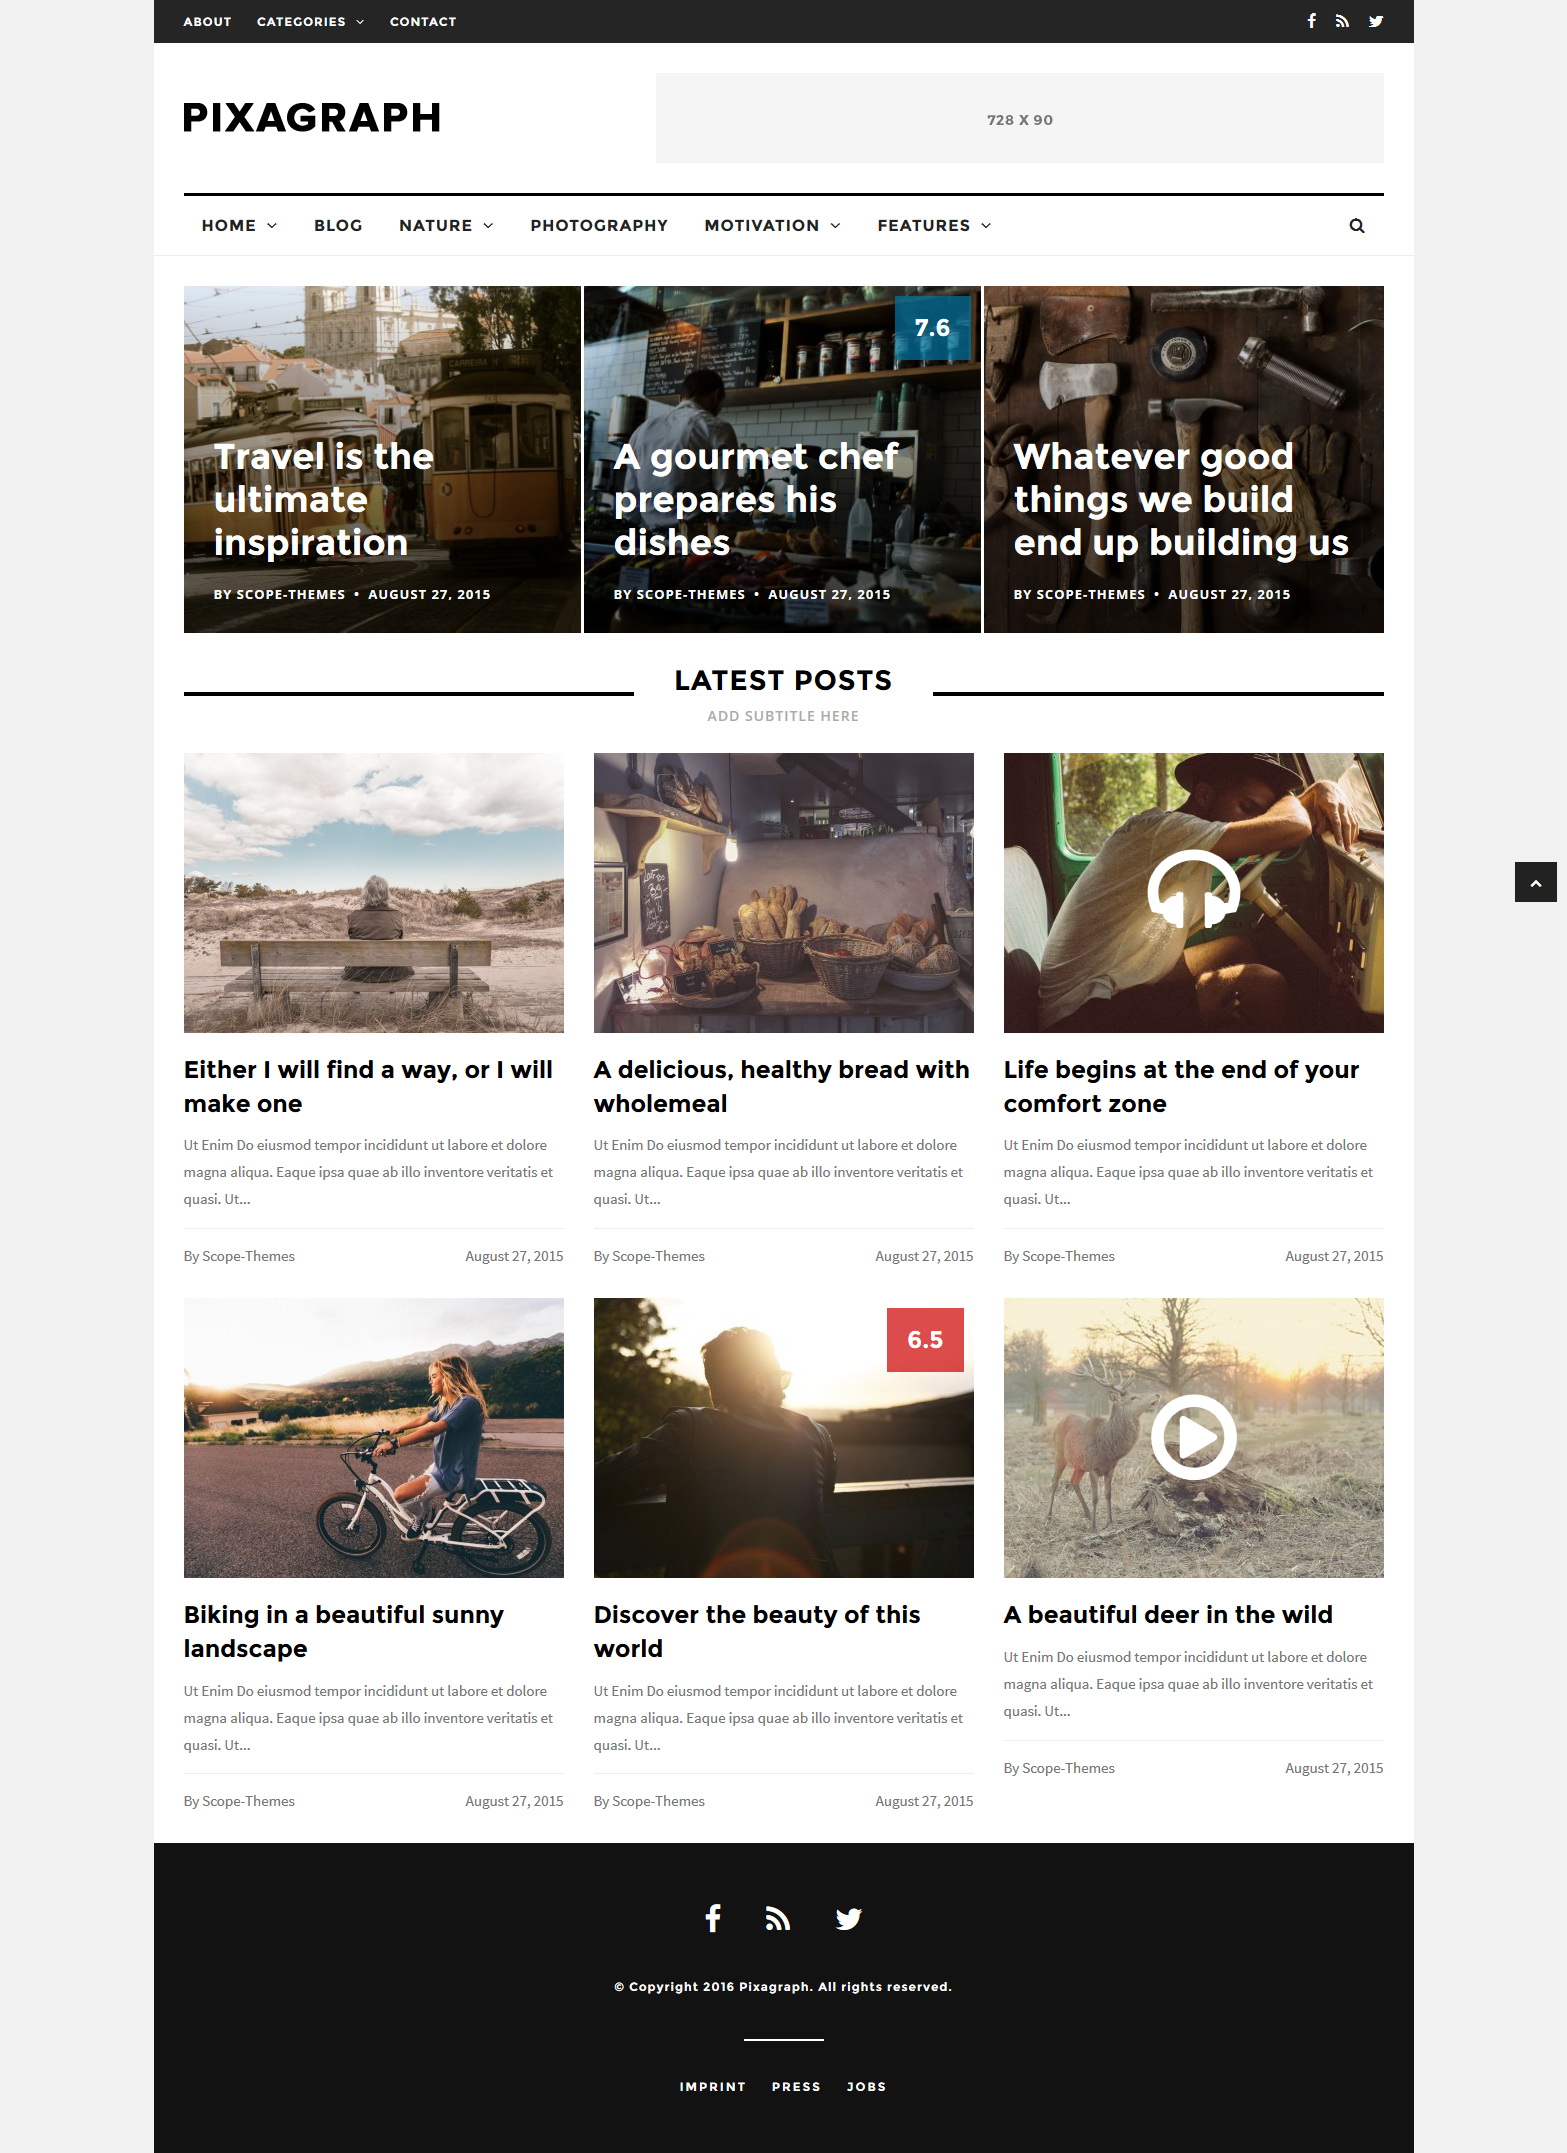Viewport: 1567px width, 2153px height.
Task: Click the 6.5 review score badge
Action: pyautogui.click(x=925, y=1340)
